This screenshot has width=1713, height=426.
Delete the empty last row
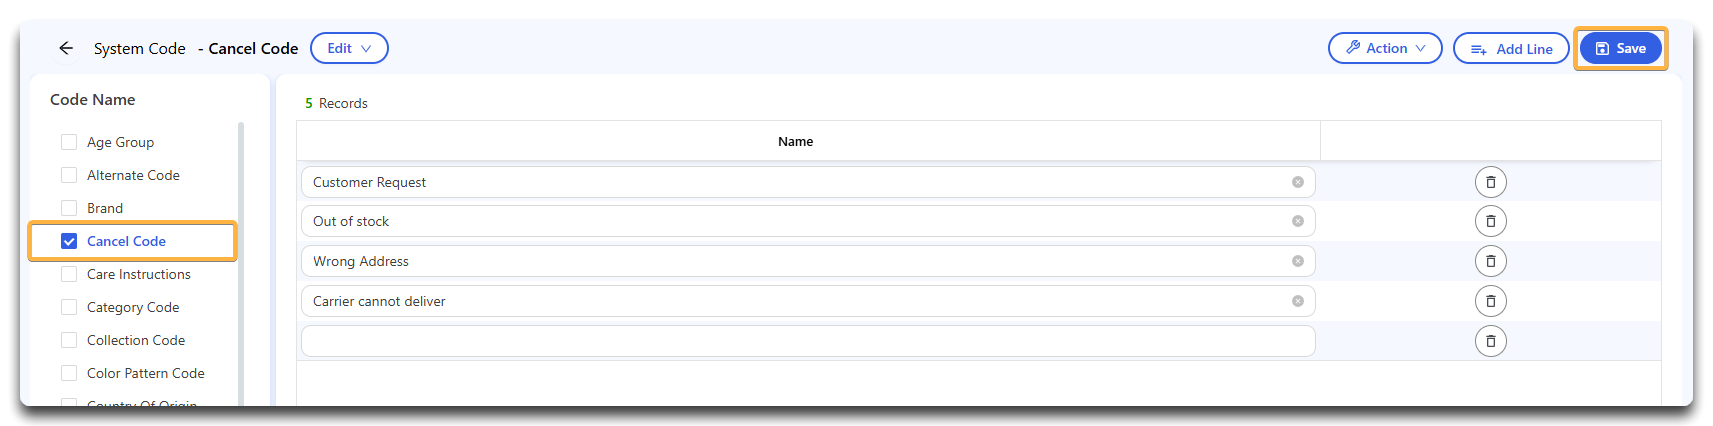pyautogui.click(x=1490, y=341)
